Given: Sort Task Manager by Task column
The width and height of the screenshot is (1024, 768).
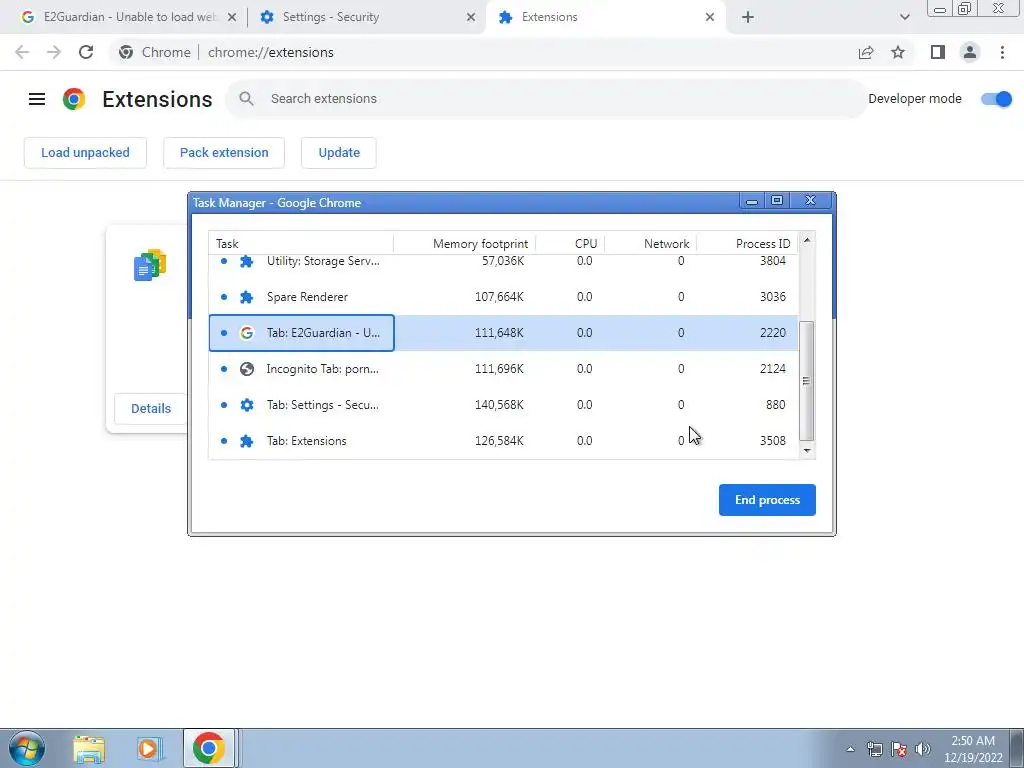Looking at the screenshot, I should click(301, 244).
